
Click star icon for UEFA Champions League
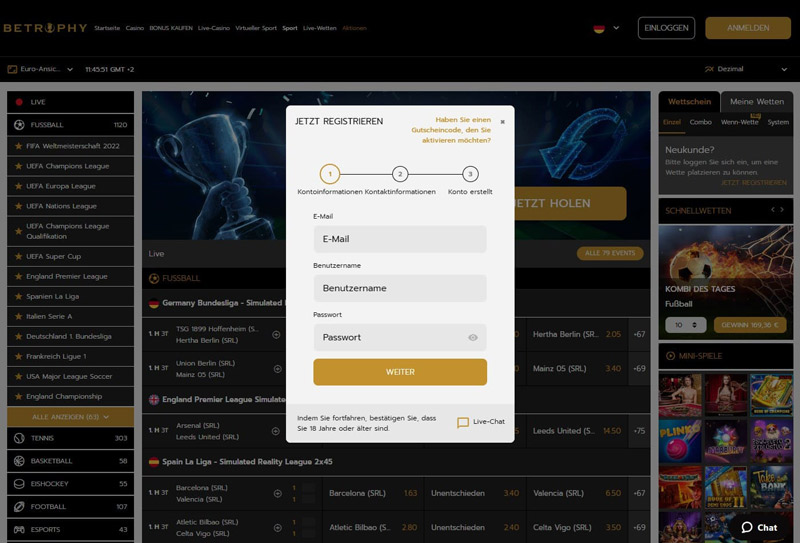point(18,166)
